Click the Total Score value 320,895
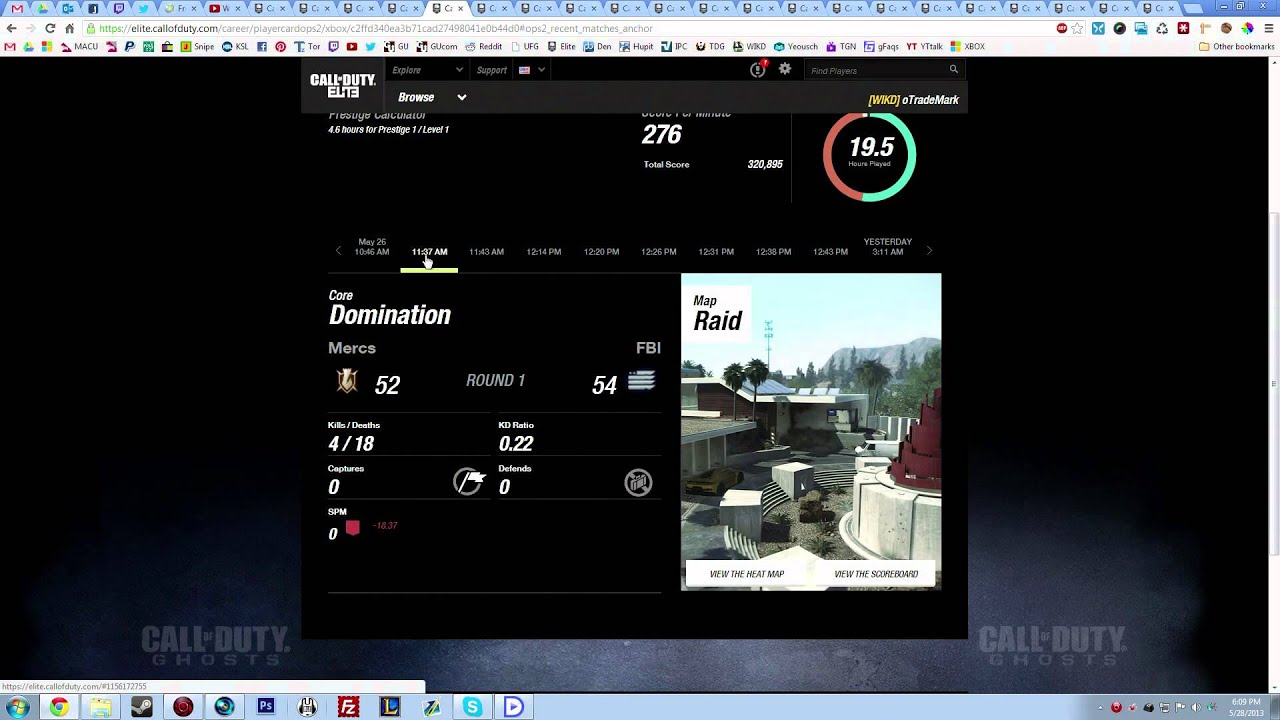 click(765, 164)
